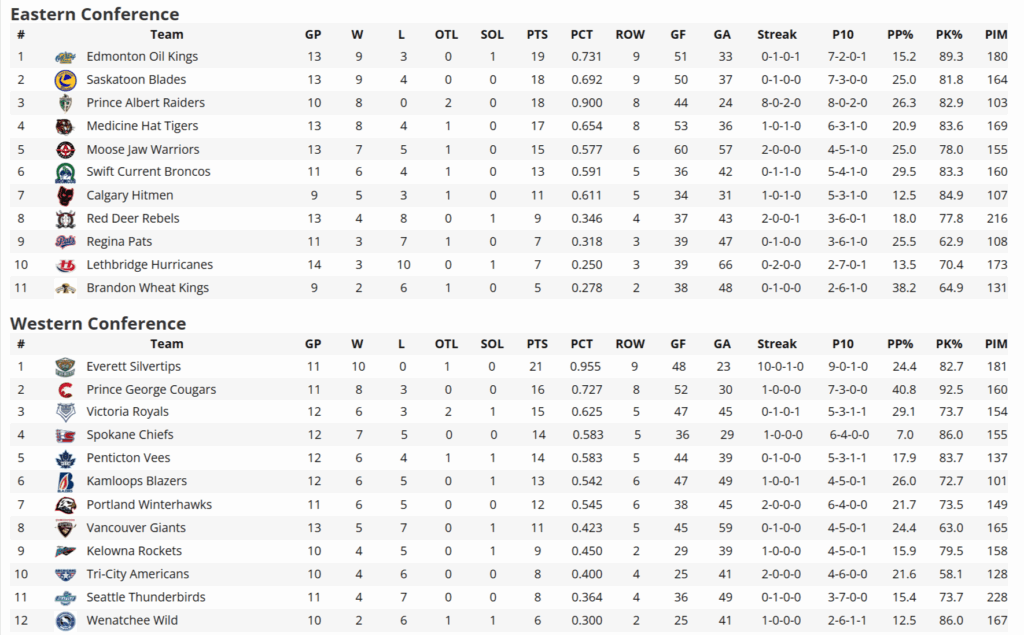
Task: Click the Edmonton Oil Kings team logo
Action: pyautogui.click(x=65, y=57)
